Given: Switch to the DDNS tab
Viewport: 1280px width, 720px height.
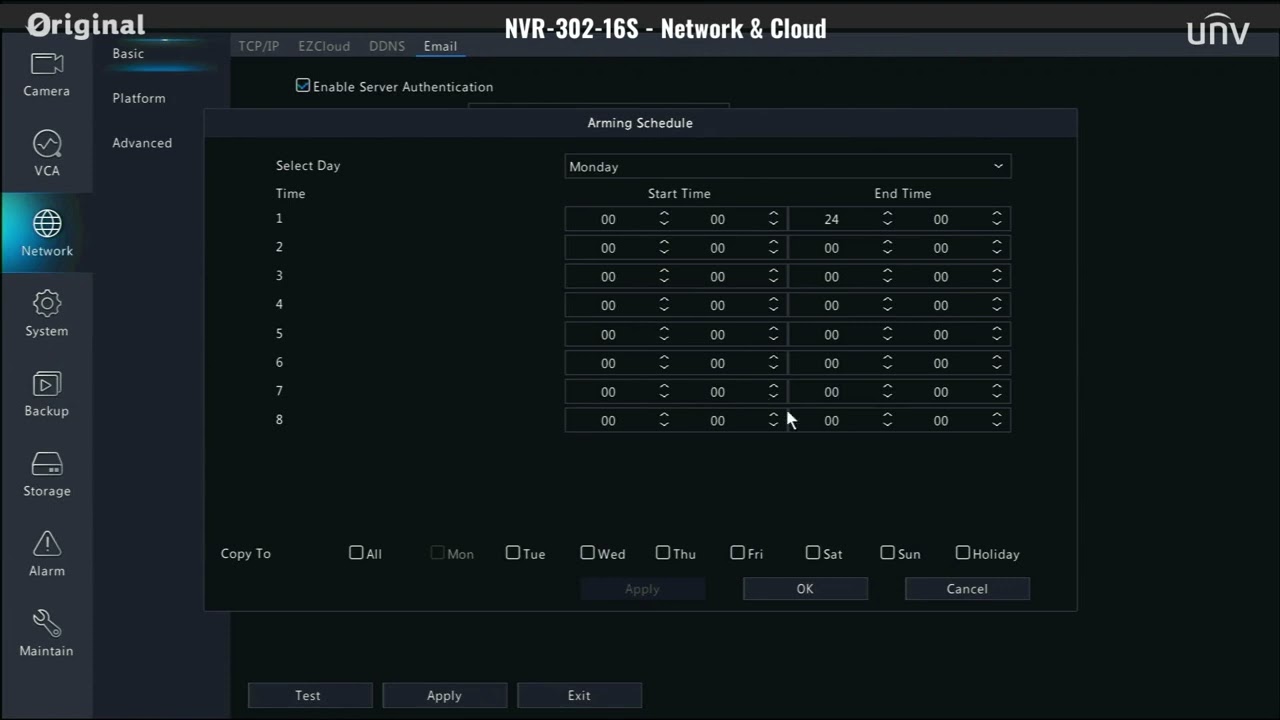Looking at the screenshot, I should pos(387,46).
